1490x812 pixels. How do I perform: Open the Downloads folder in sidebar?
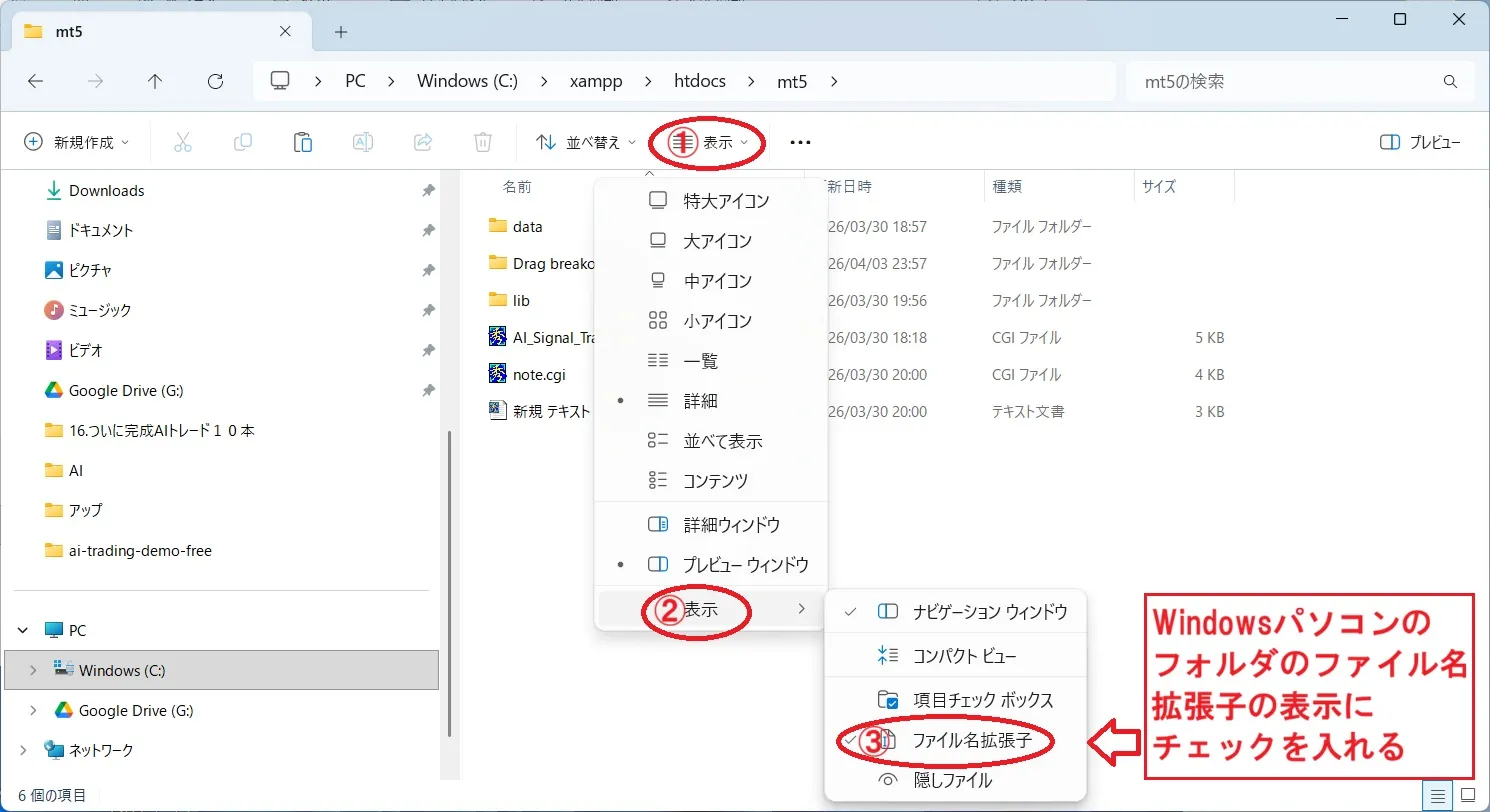106,190
